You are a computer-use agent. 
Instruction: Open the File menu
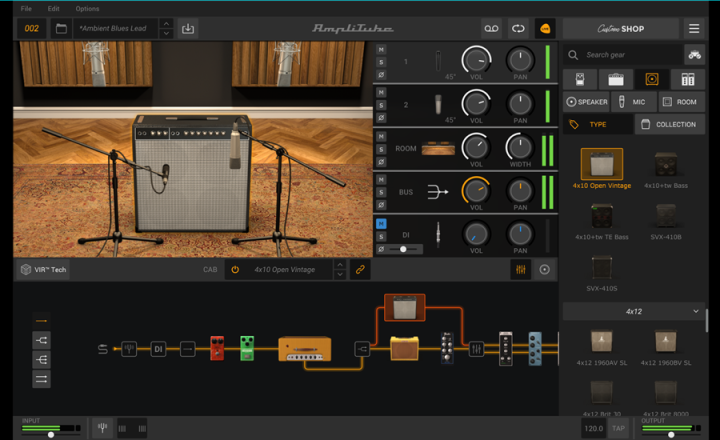(x=26, y=9)
